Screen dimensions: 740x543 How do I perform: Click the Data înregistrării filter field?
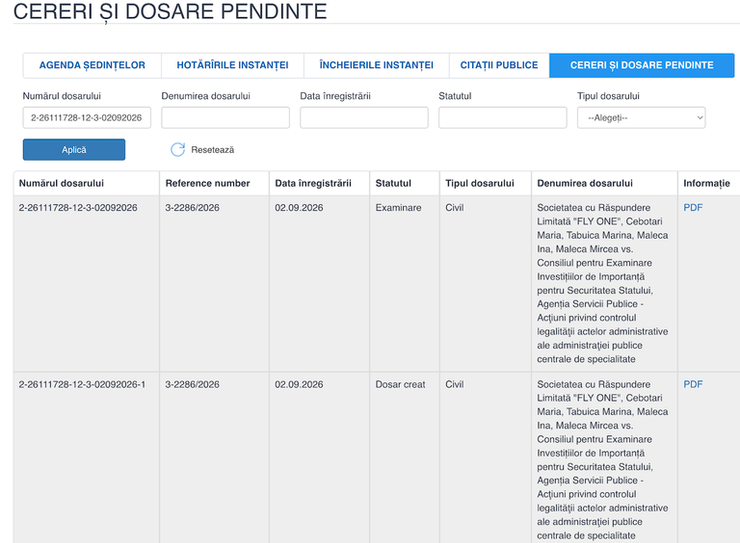[x=364, y=117]
